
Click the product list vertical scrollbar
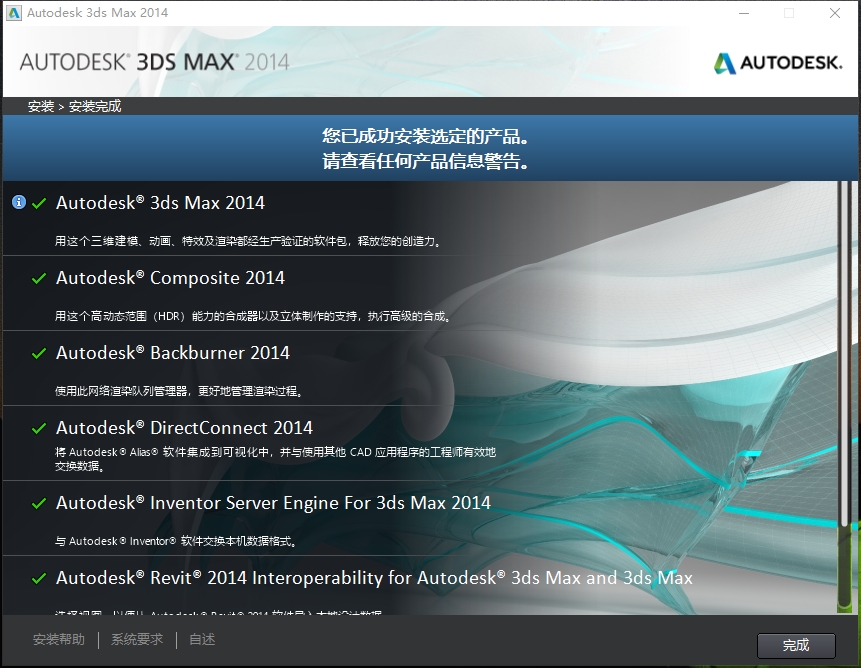(x=844, y=350)
